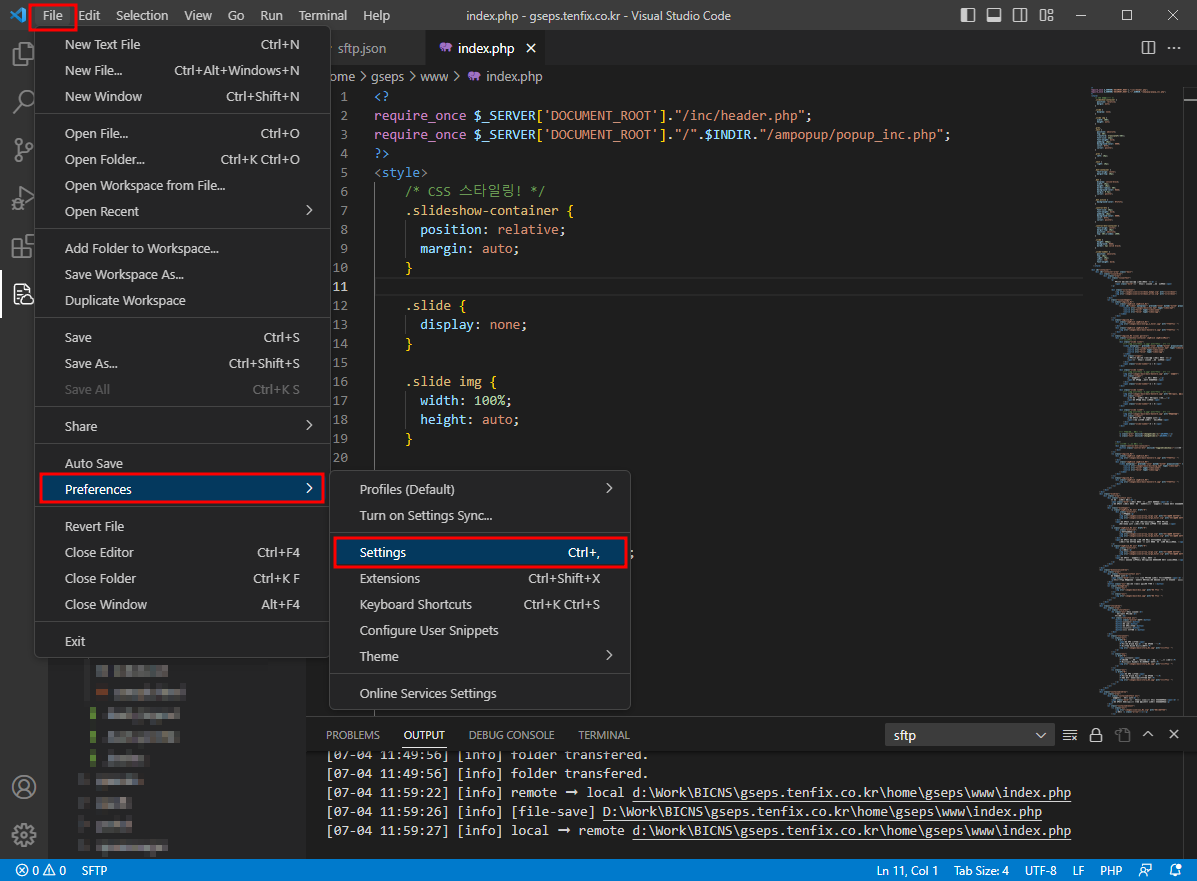Clear the output panel
Screen dimensions: 1197x881
[1070, 735]
